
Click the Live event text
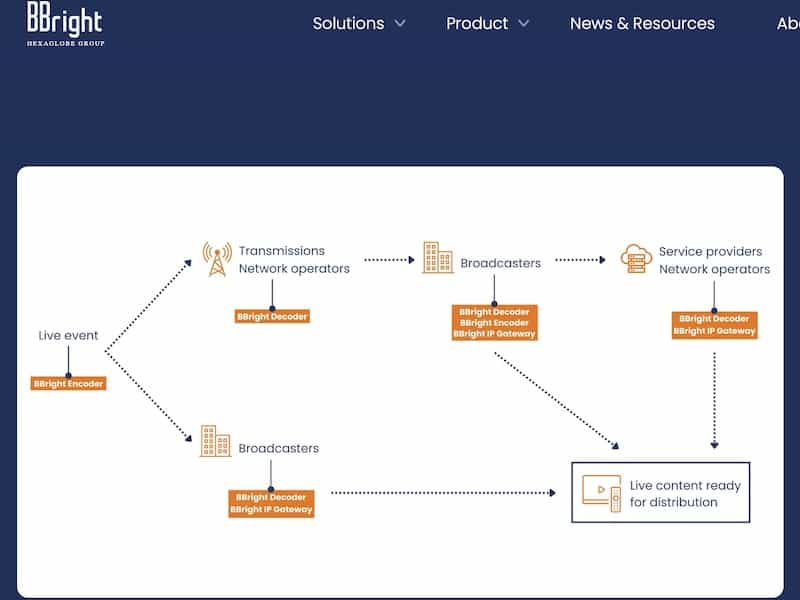pos(68,336)
